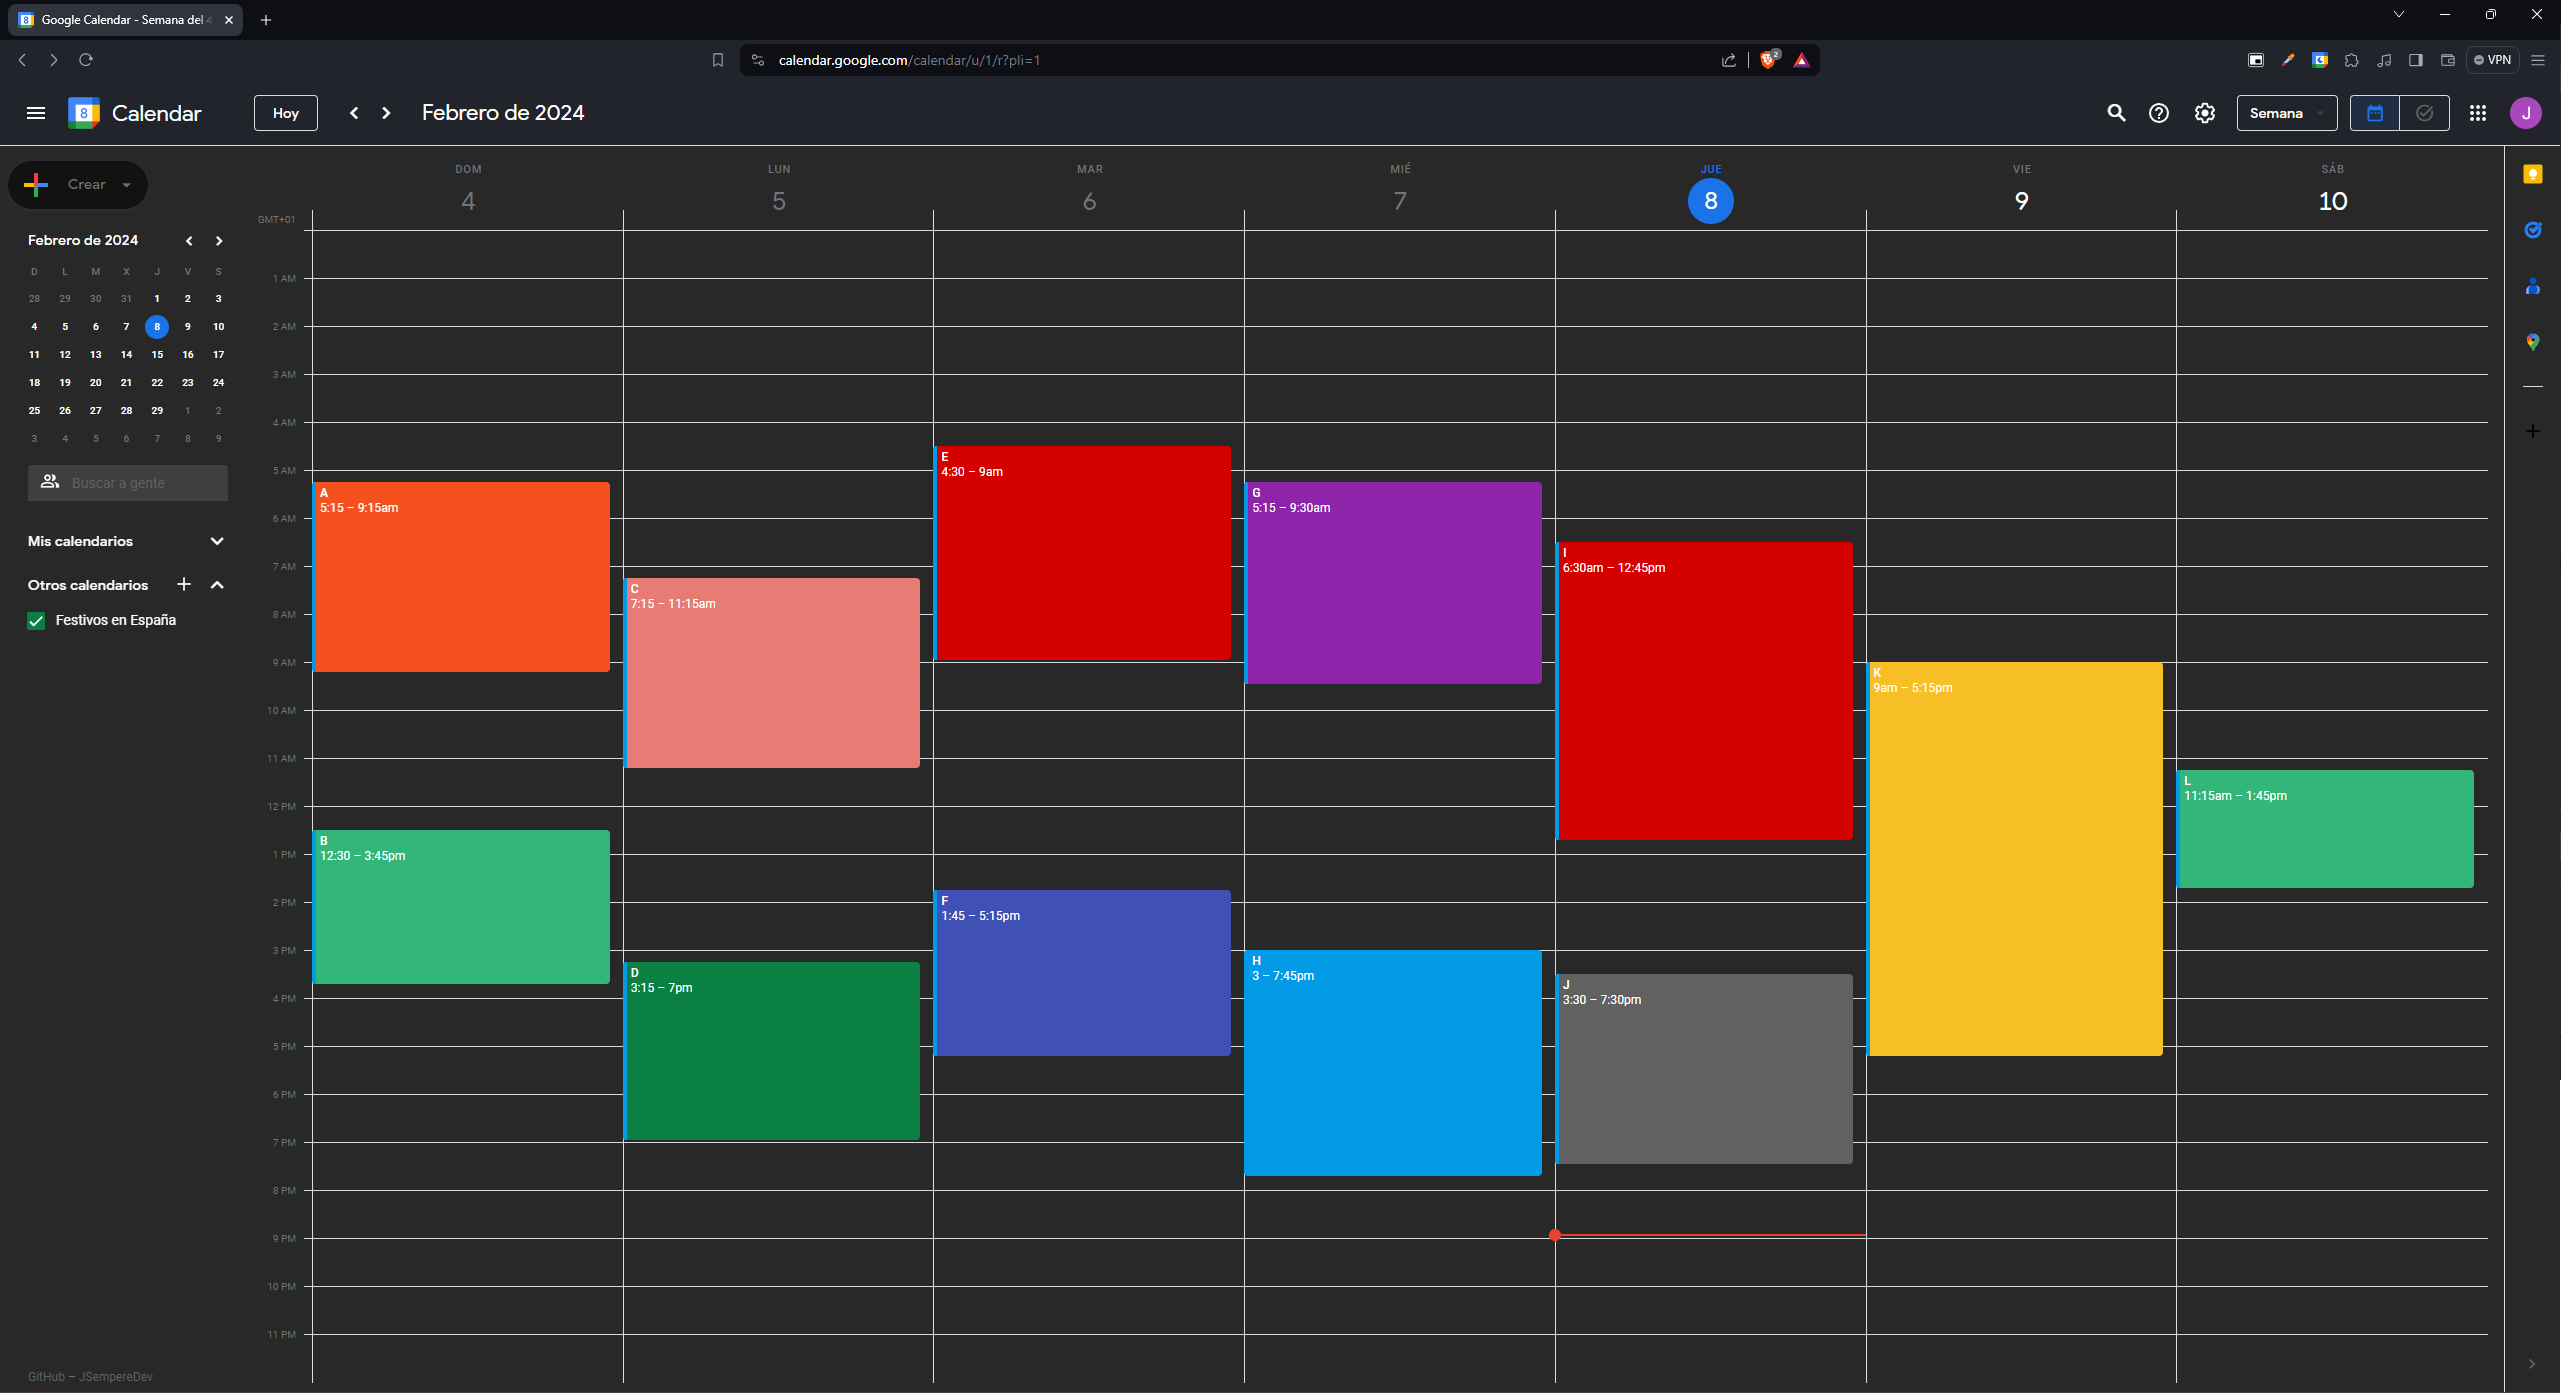Open pink event C 7:15 – 11:15am
Viewport: 2561px width, 1393px height.
[x=772, y=673]
